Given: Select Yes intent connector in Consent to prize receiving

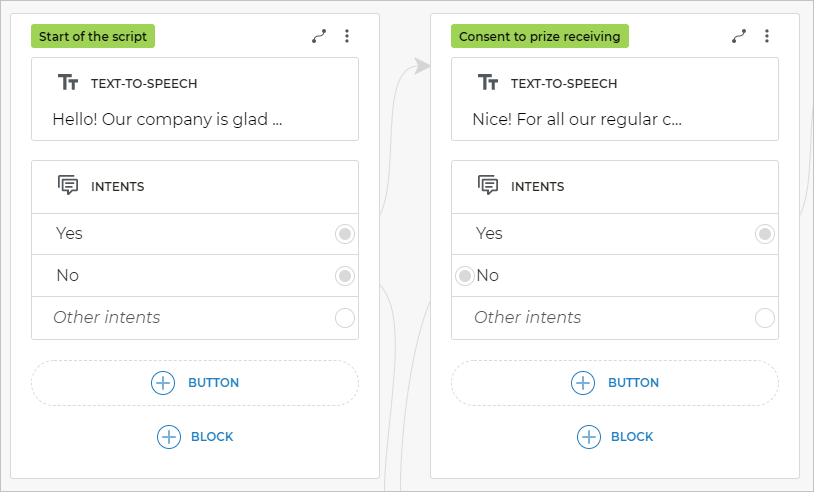Looking at the screenshot, I should click(765, 234).
